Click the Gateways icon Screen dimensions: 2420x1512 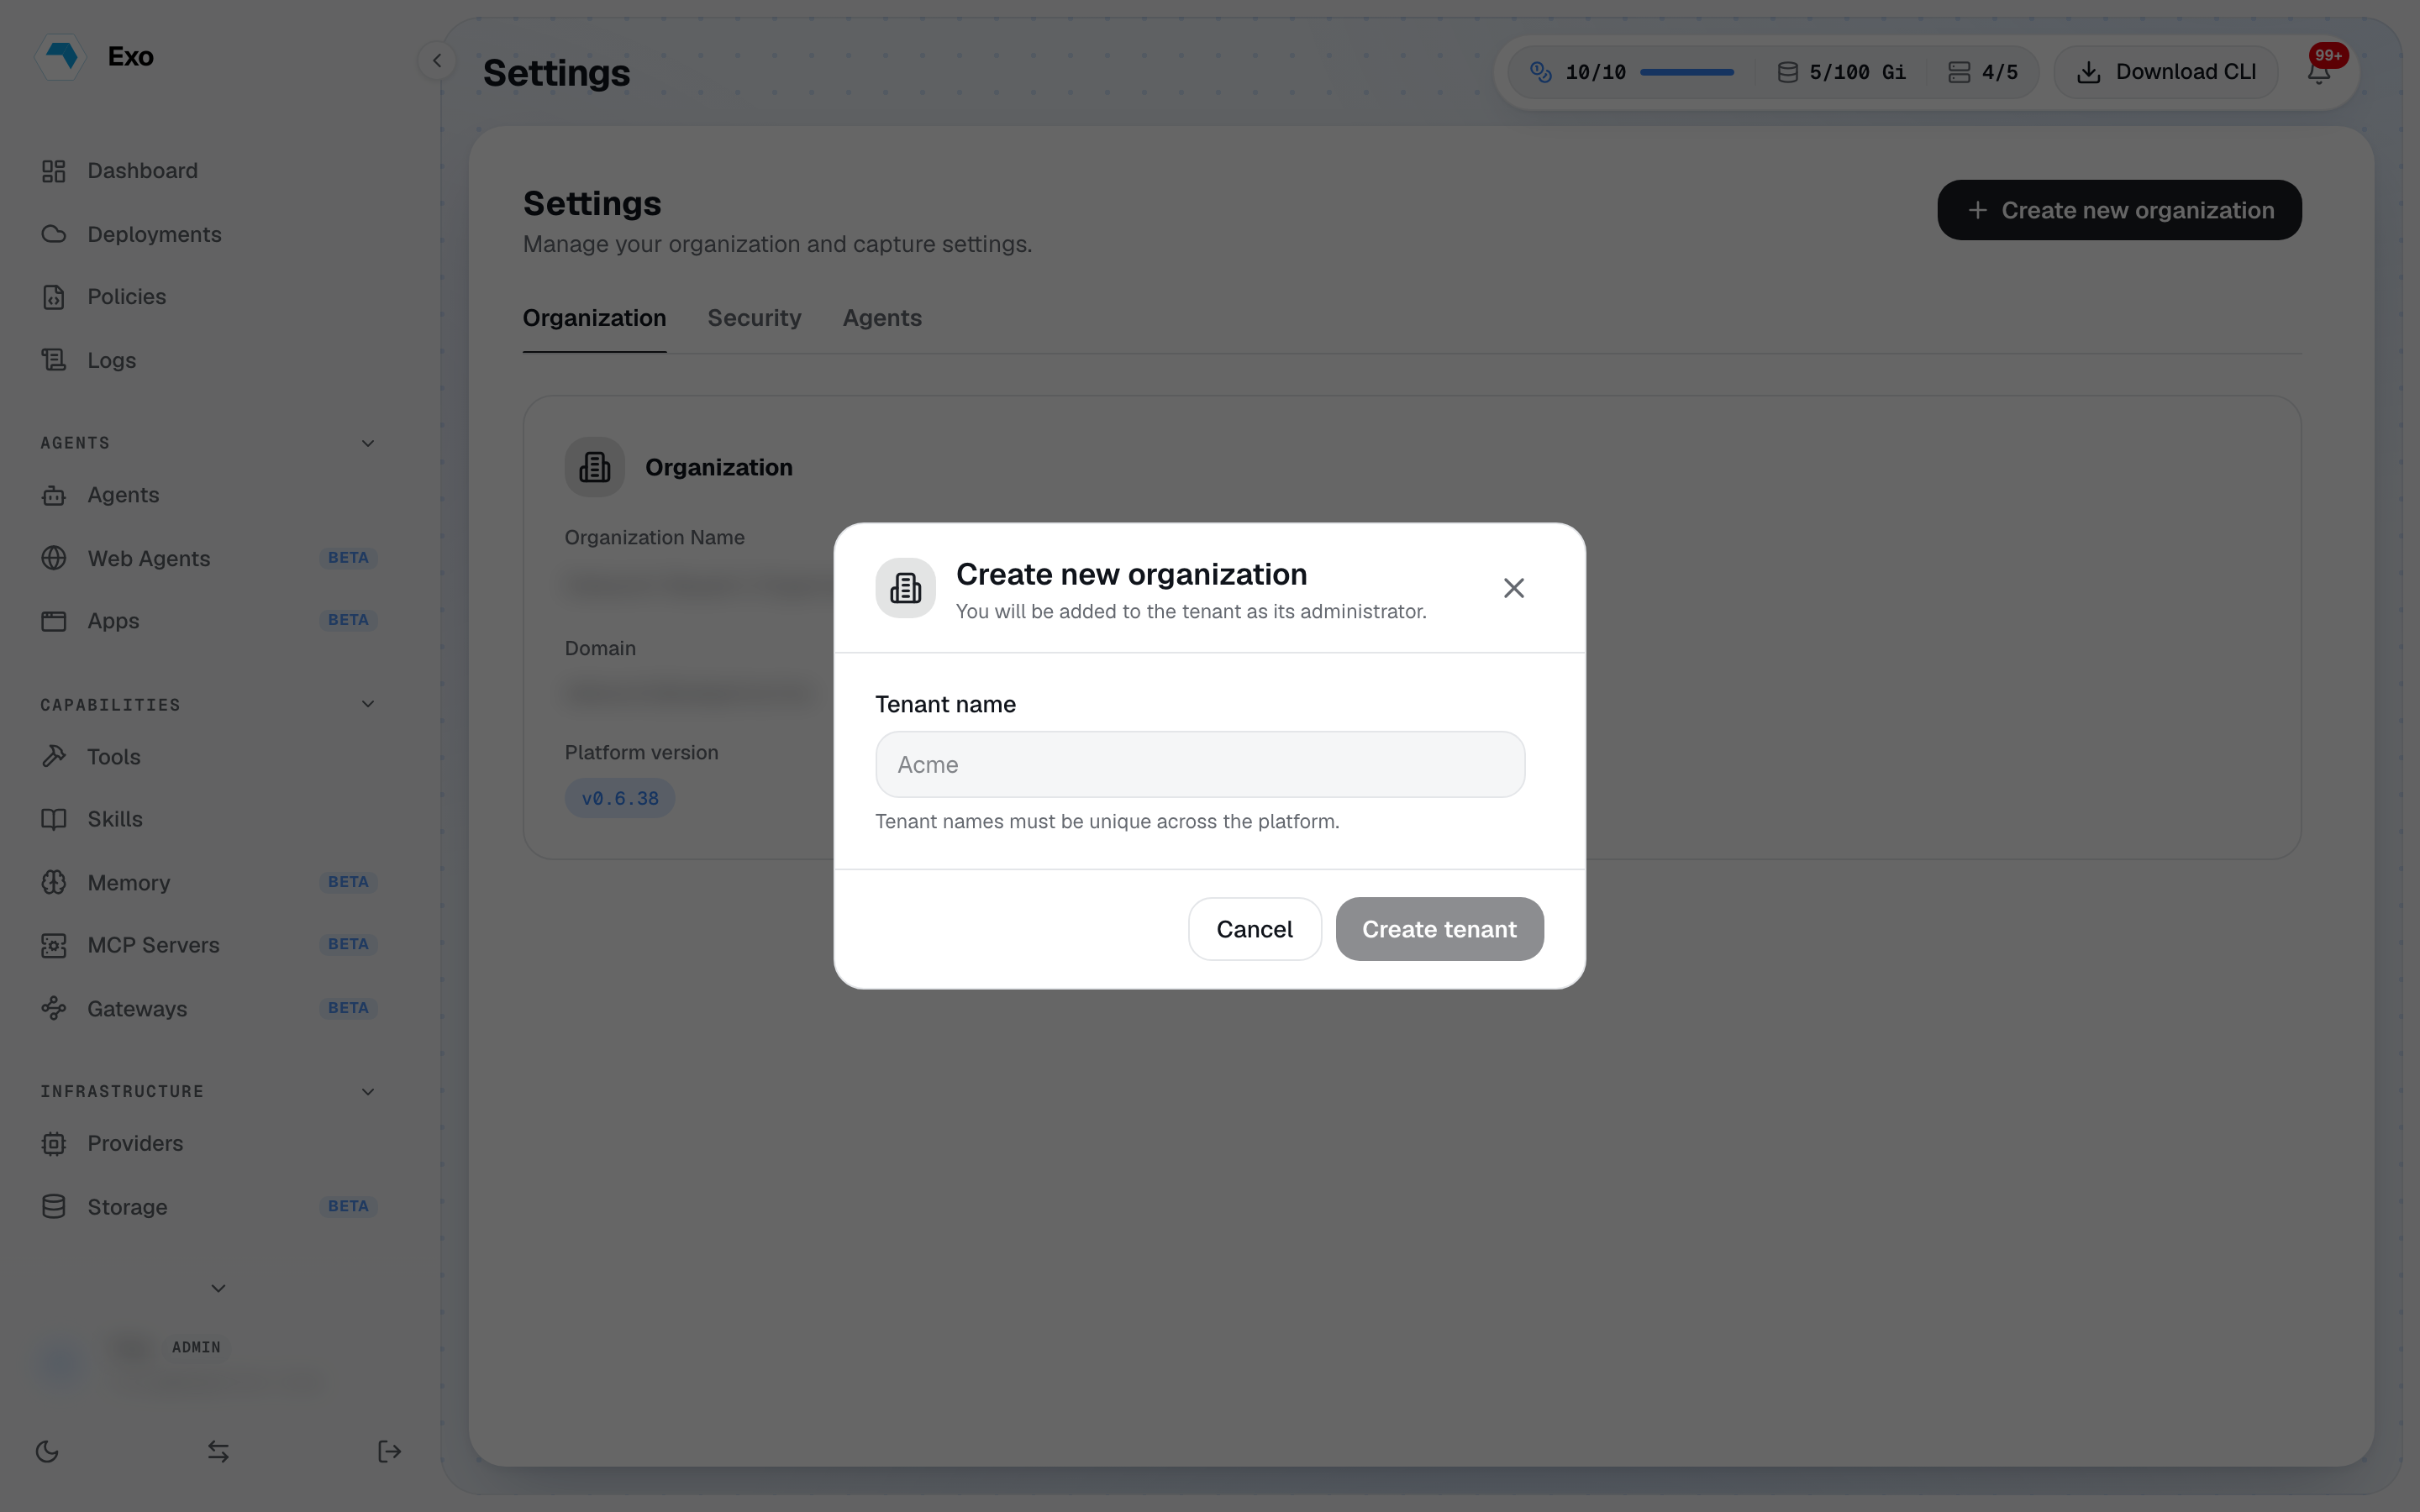point(54,1008)
